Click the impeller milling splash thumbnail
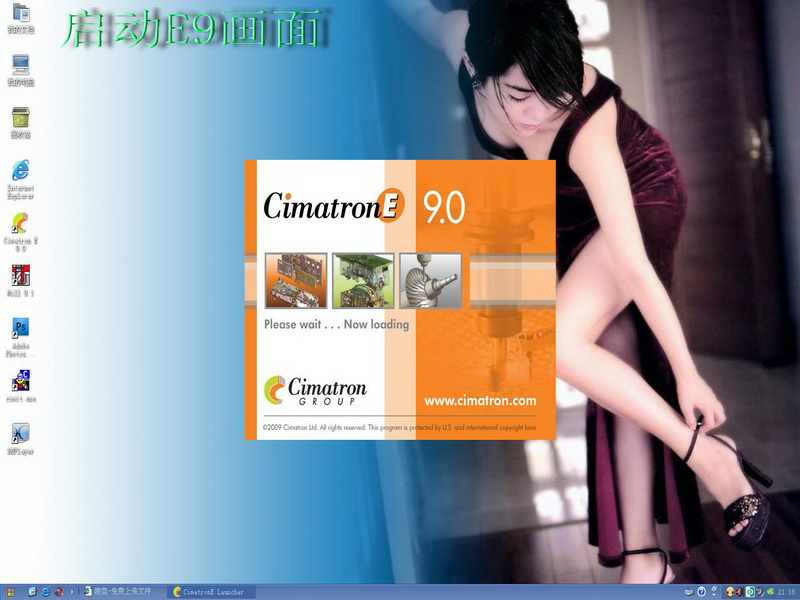This screenshot has height=600, width=800. [x=431, y=281]
